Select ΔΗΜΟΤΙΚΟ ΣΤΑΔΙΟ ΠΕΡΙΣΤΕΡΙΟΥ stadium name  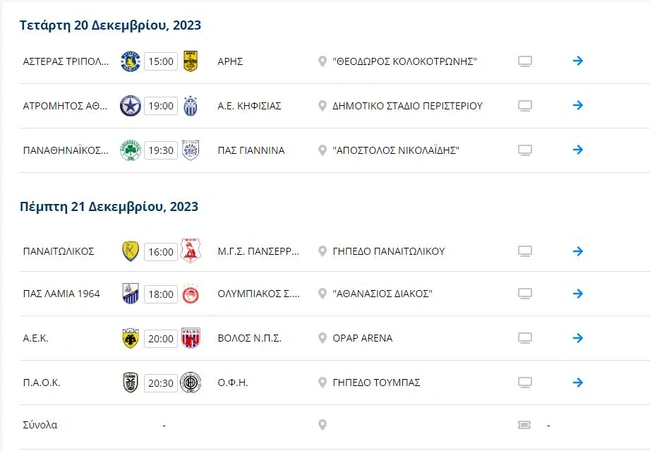click(x=407, y=105)
